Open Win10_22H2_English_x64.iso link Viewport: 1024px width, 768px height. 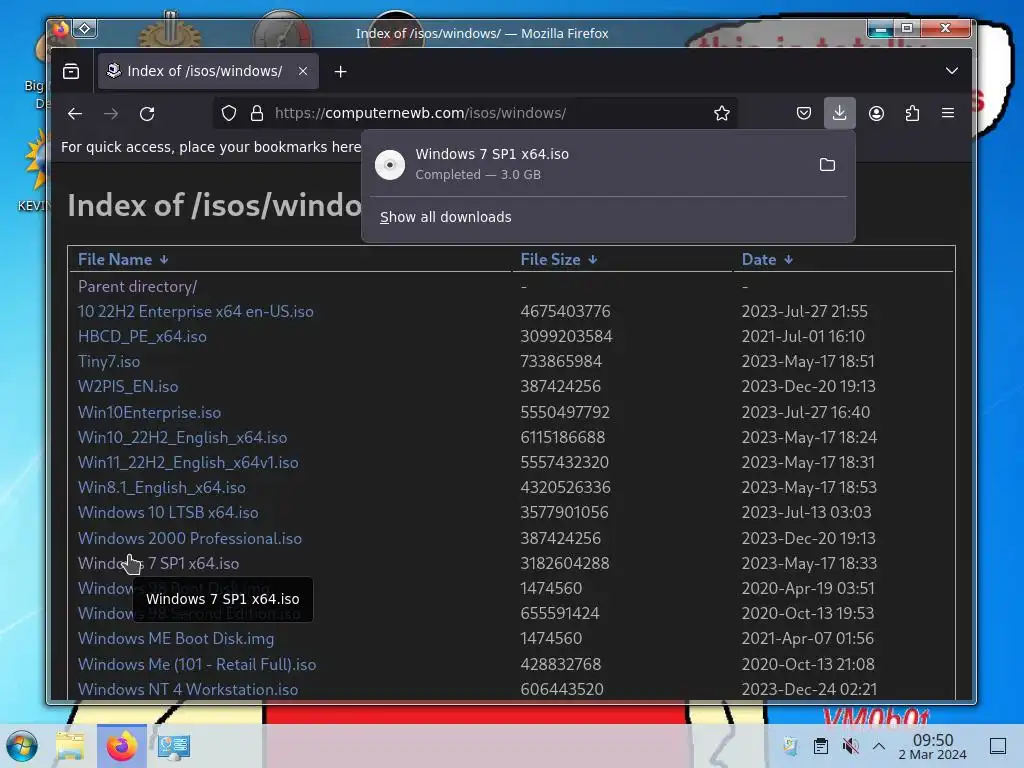click(x=182, y=438)
